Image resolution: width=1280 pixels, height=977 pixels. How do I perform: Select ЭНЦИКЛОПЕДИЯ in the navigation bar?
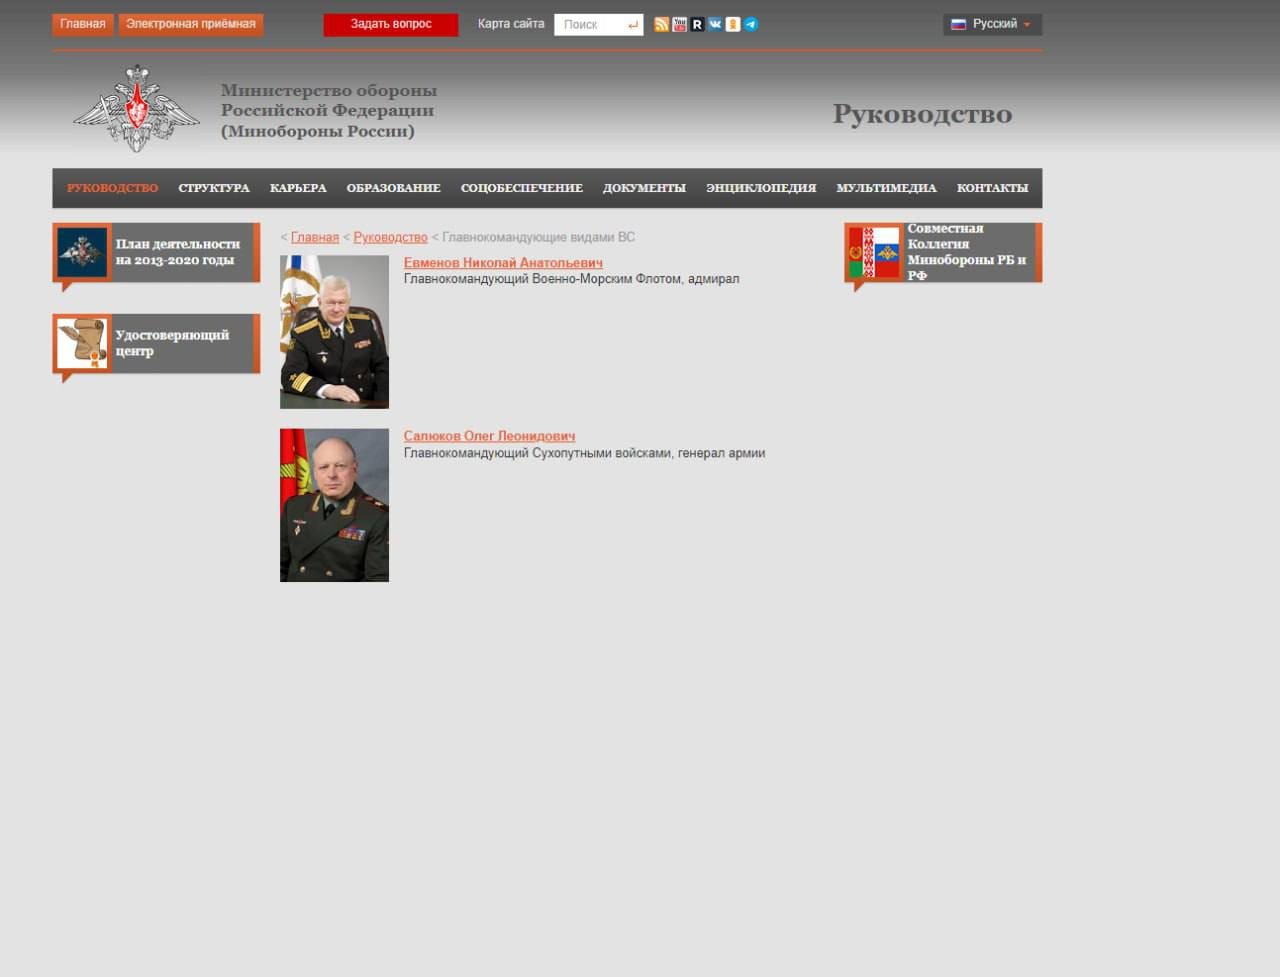tap(761, 188)
